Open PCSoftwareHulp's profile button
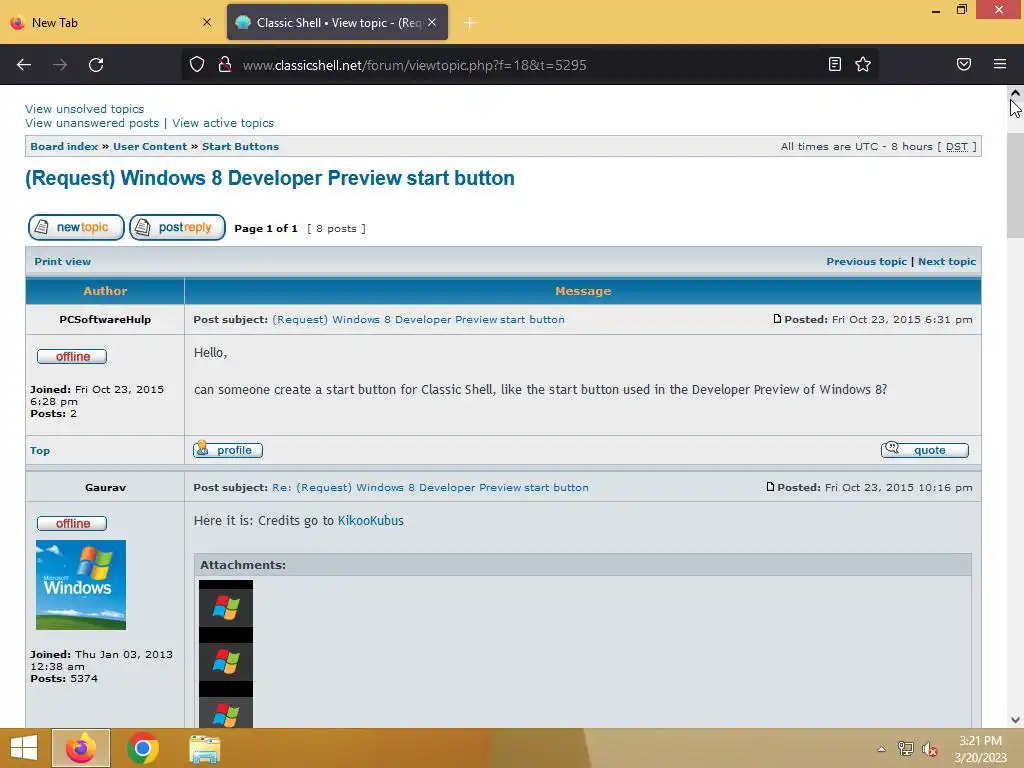Viewport: 1024px width, 768px height. pos(228,449)
